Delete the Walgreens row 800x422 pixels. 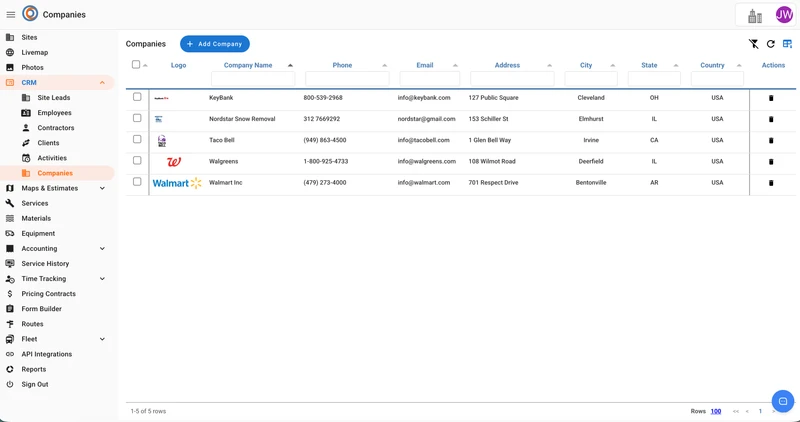click(x=771, y=162)
